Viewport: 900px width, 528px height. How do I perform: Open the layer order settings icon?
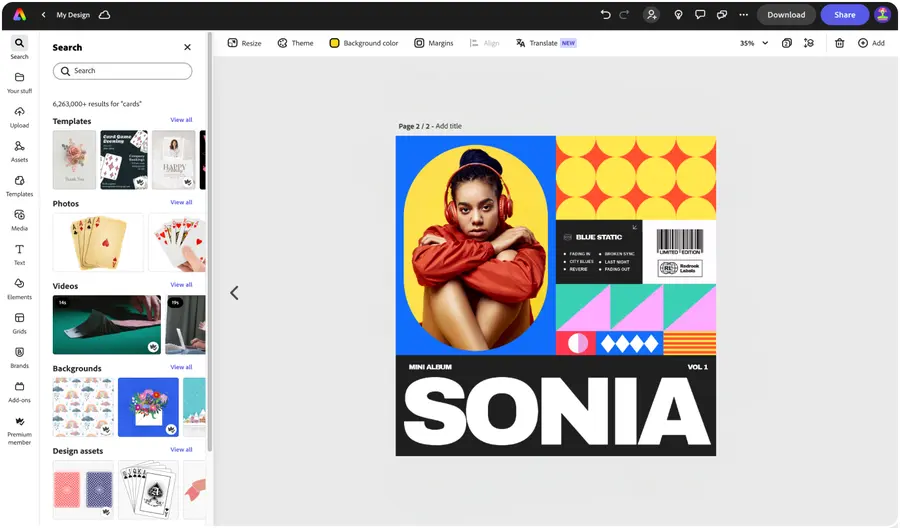click(x=809, y=43)
